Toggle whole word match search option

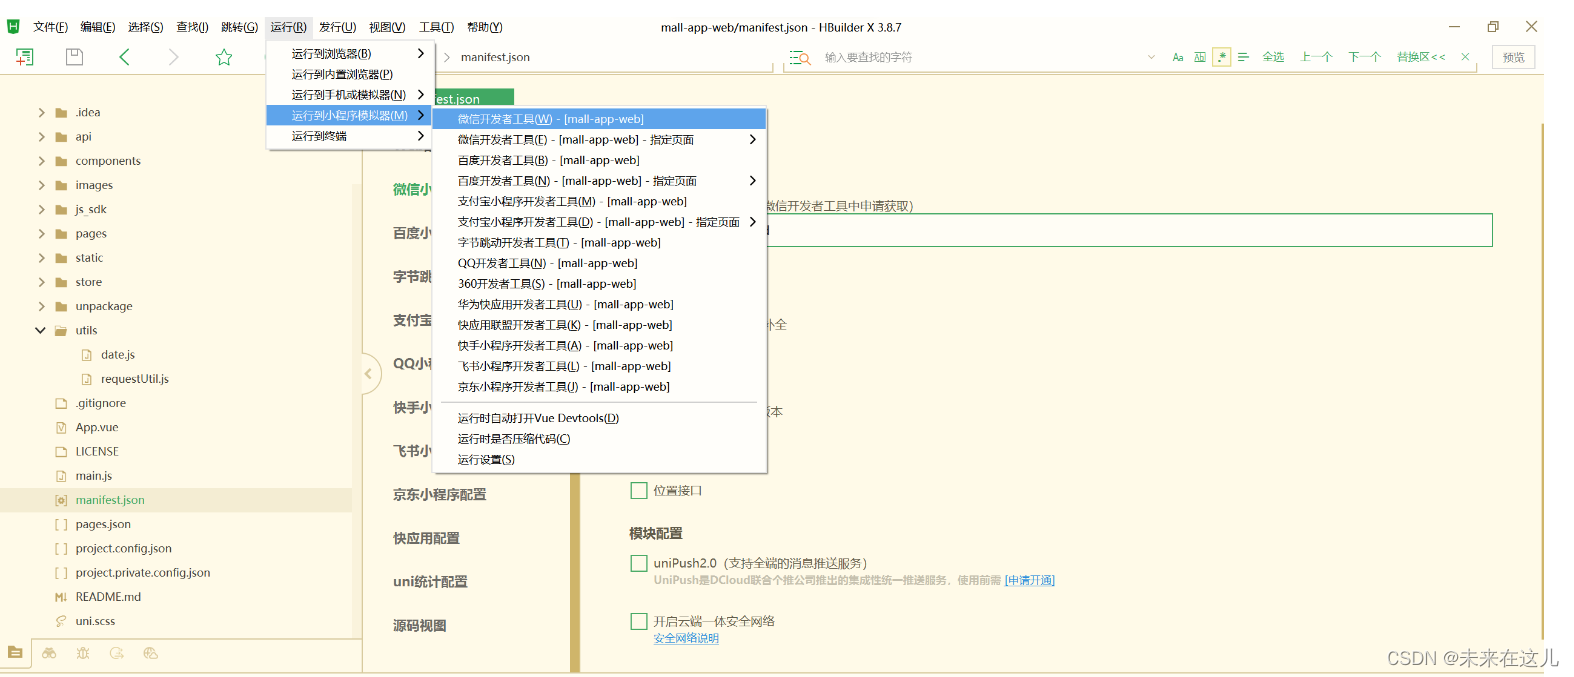click(x=1200, y=58)
